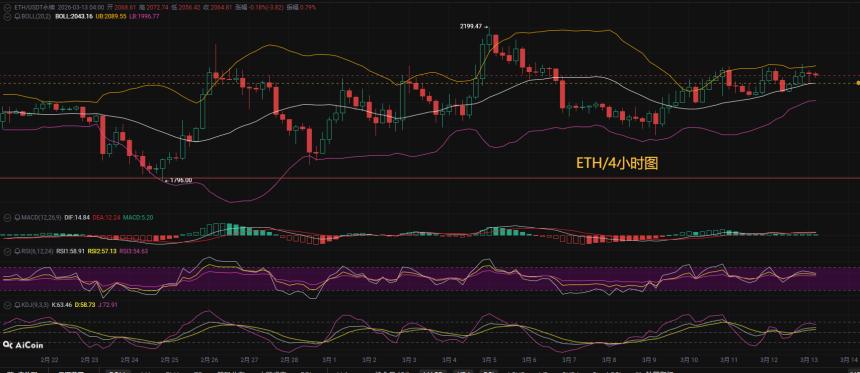Select the MACD:5.20 value
The width and height of the screenshot is (860, 373).
coord(138,217)
